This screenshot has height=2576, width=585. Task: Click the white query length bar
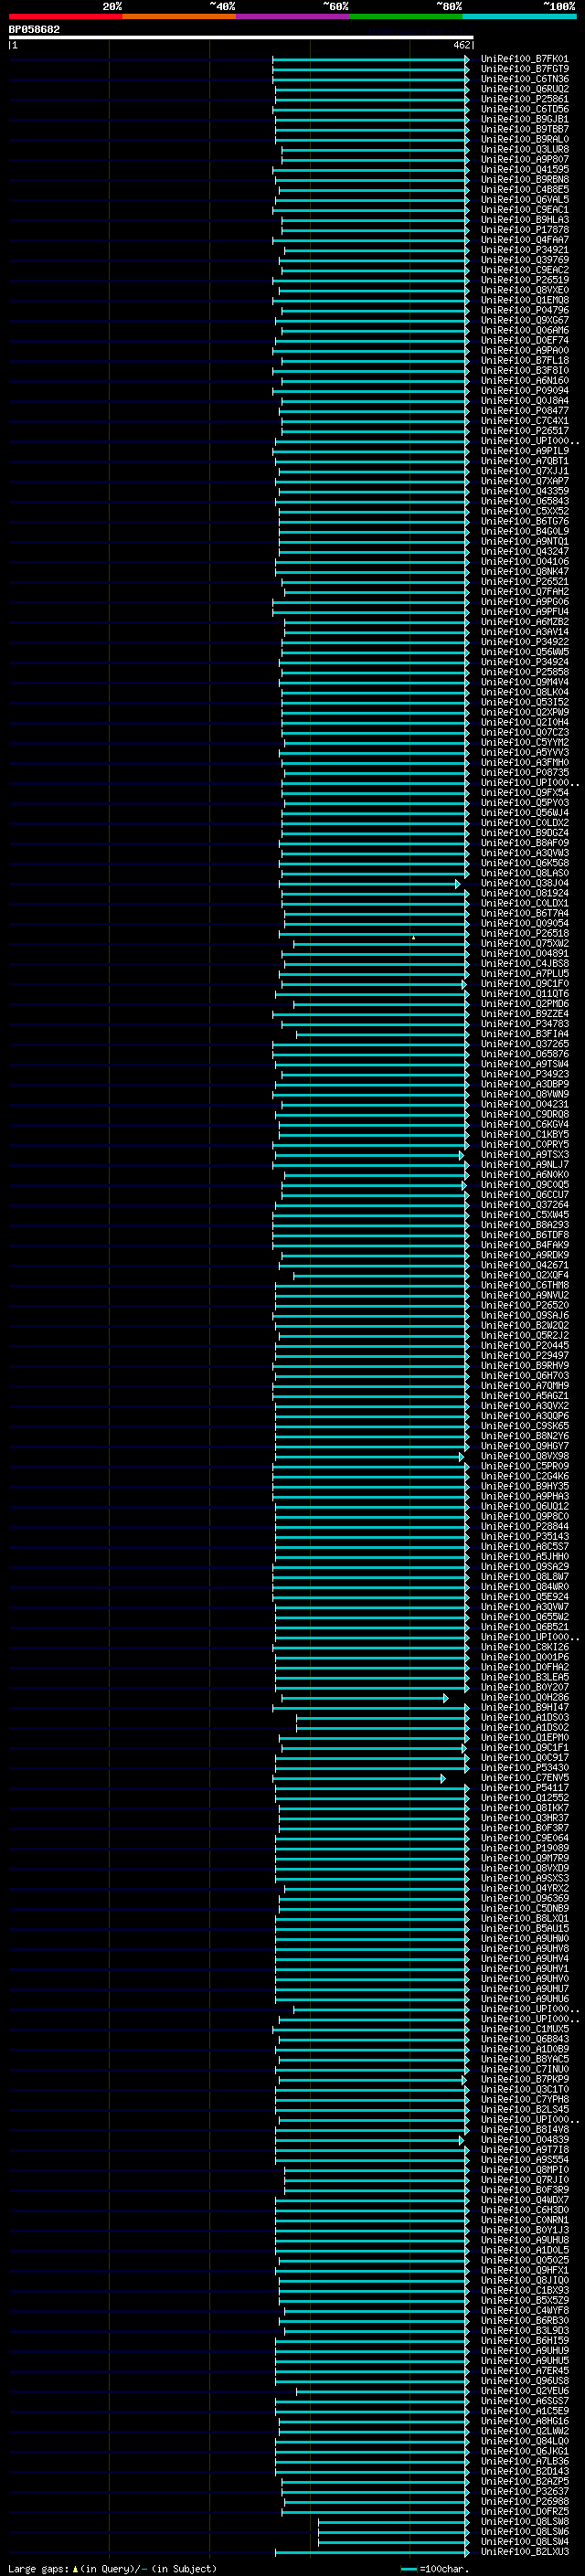click(x=241, y=38)
